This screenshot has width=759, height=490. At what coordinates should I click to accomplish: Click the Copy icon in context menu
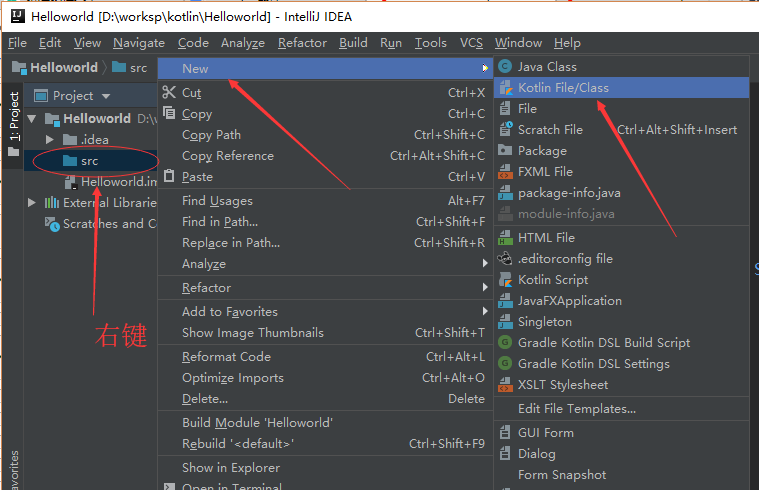coord(169,113)
